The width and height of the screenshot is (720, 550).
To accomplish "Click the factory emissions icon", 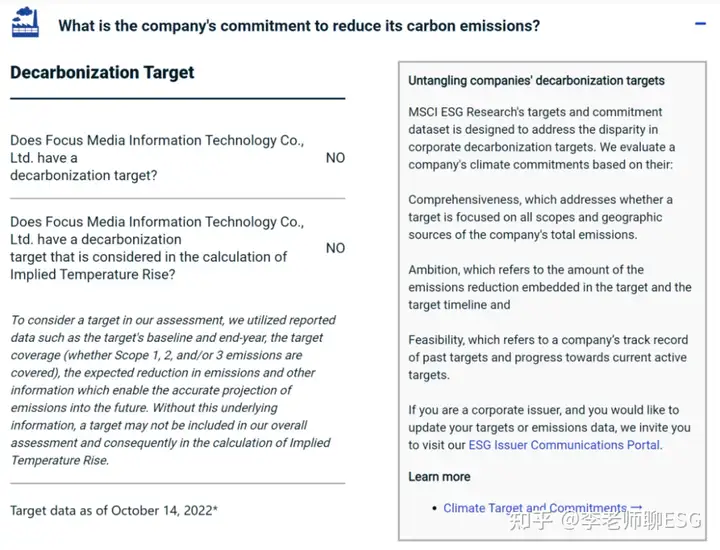I will click(25, 22).
